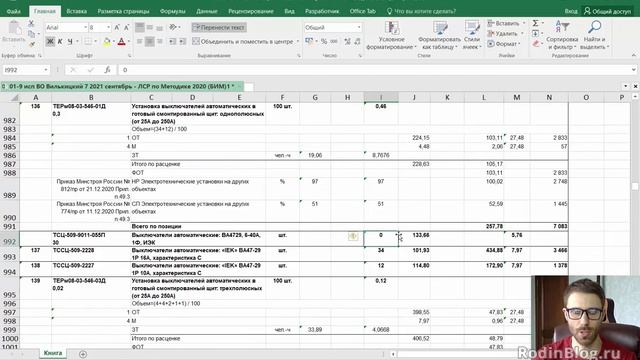Decrease font size with the smaller A icon
Viewport: 640px width, 360px height.
tap(127, 27)
